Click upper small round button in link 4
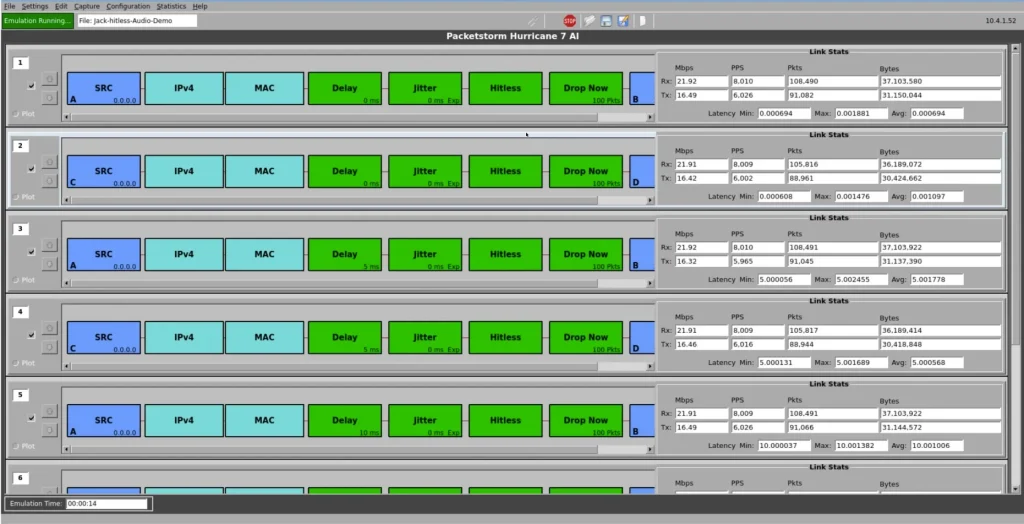Image resolution: width=1024 pixels, height=524 pixels. coord(50,328)
